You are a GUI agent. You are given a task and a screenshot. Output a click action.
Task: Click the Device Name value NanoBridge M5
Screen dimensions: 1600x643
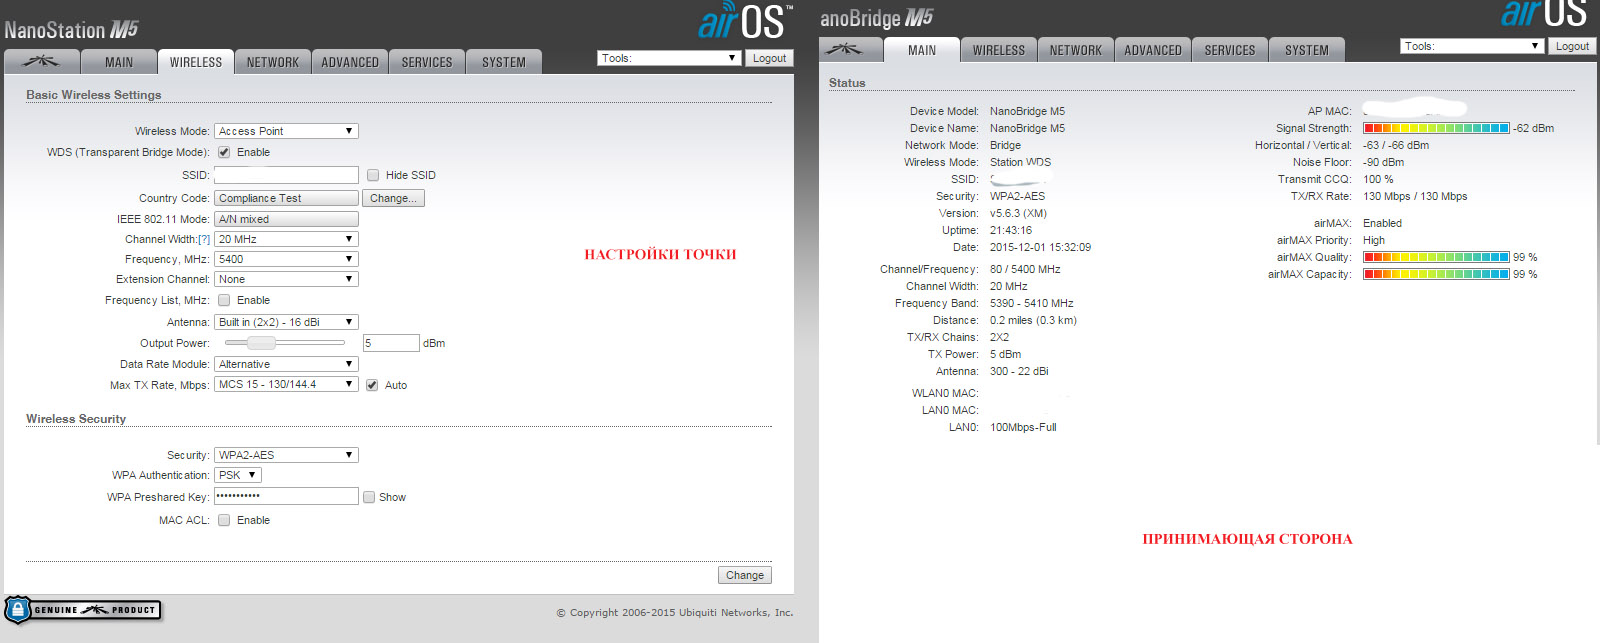pos(1027,128)
